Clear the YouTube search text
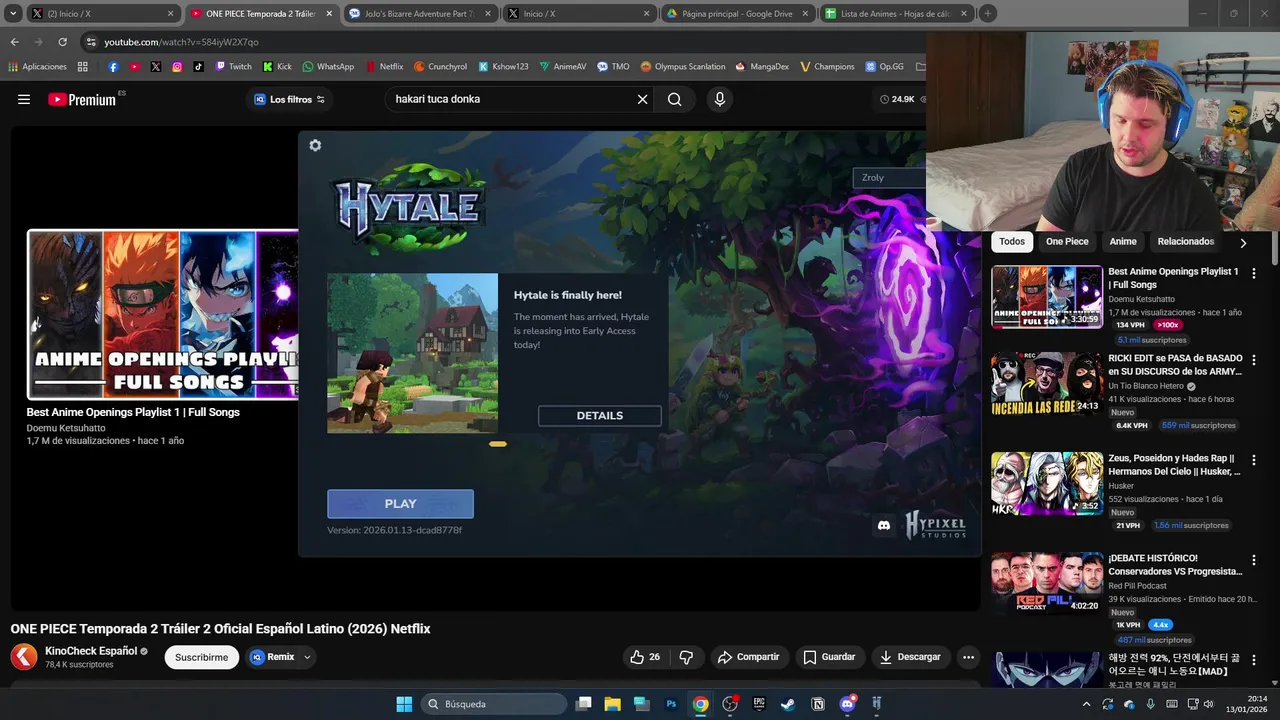This screenshot has width=1280, height=720. (643, 99)
